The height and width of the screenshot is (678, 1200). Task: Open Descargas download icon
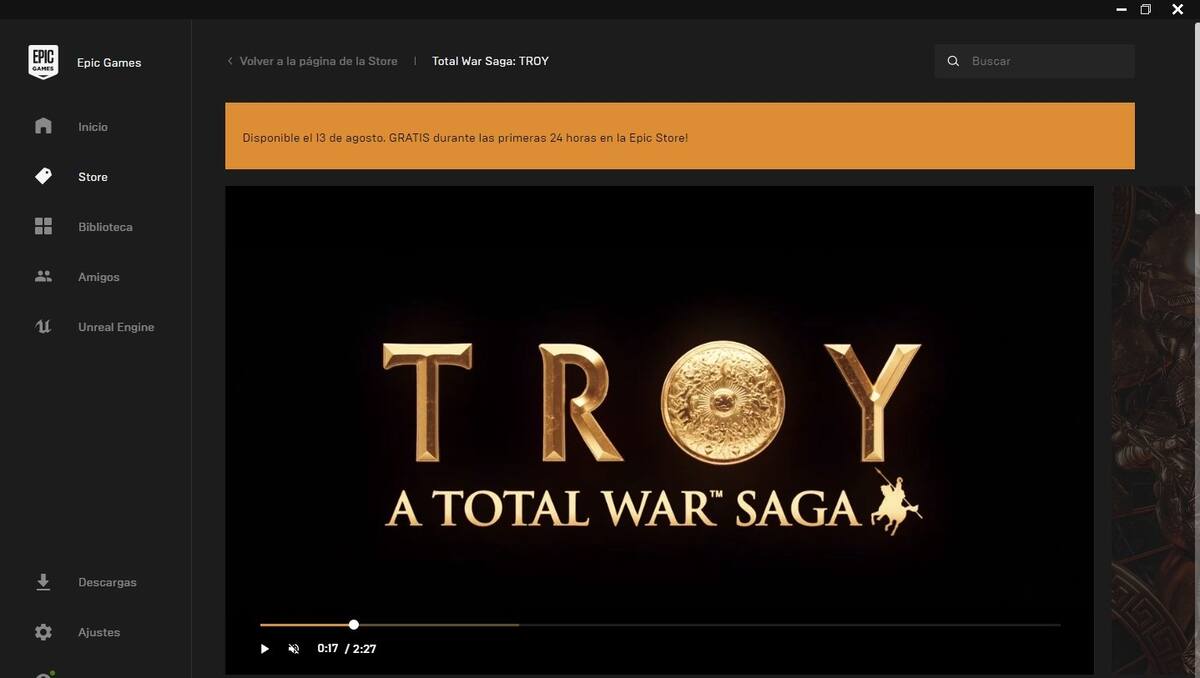coord(43,582)
